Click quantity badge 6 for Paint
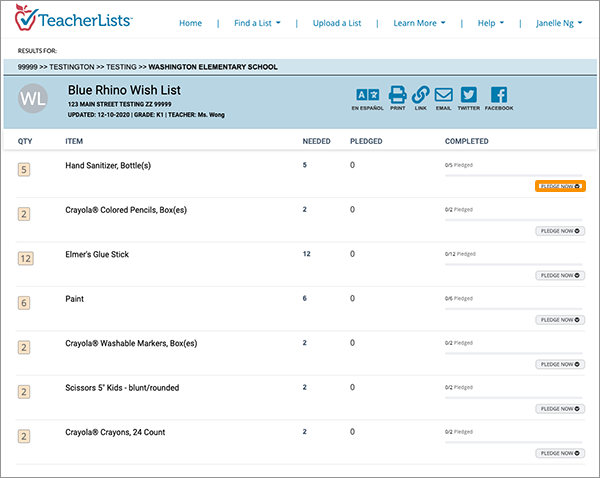The height and width of the screenshot is (478, 600). pos(24,303)
